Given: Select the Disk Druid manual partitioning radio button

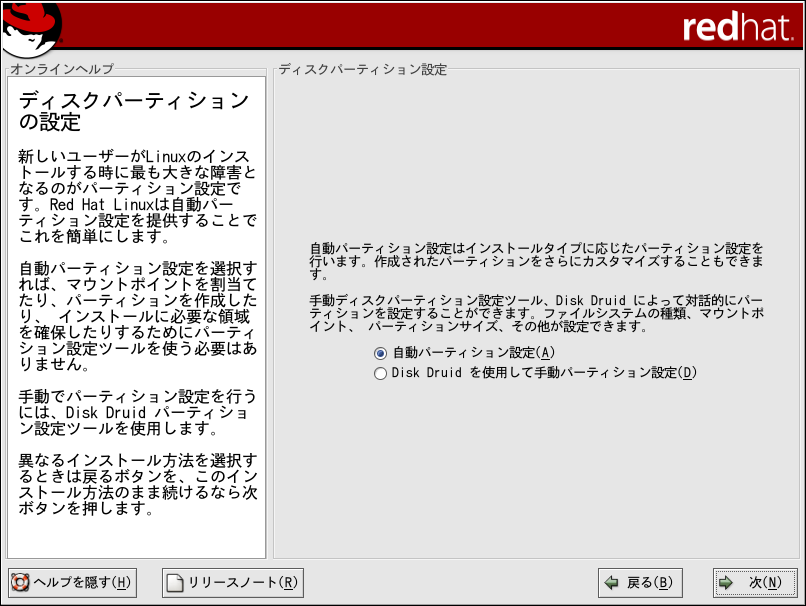Looking at the screenshot, I should tap(380, 374).
